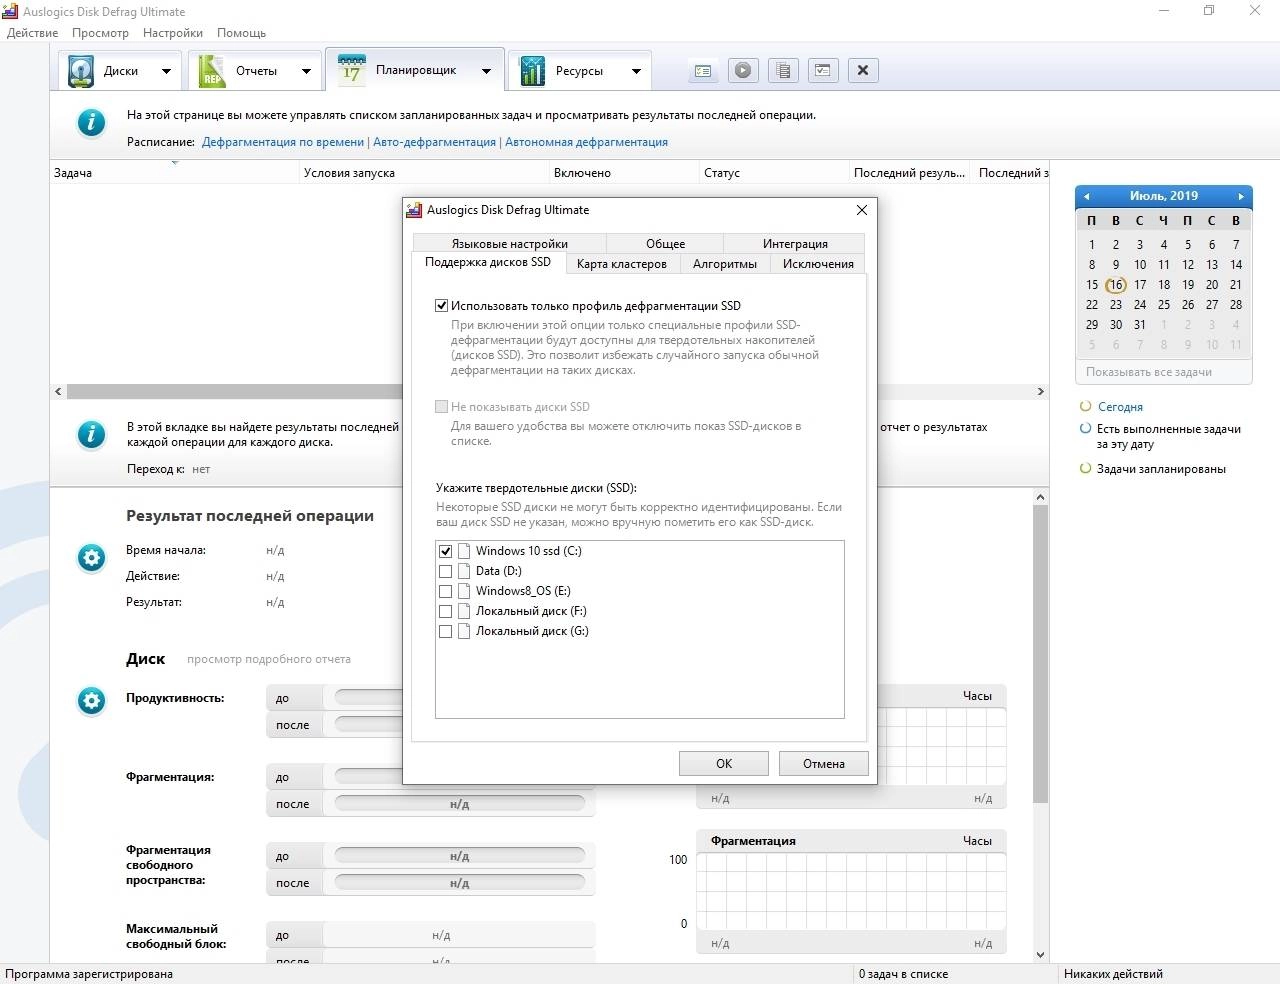Expand the Отчеты dropdown arrow
The image size is (1280, 984).
(x=307, y=71)
